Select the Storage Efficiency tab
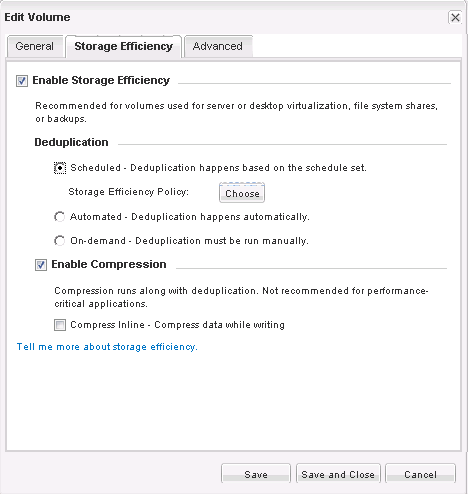The width and height of the screenshot is (468, 494). 124,46
